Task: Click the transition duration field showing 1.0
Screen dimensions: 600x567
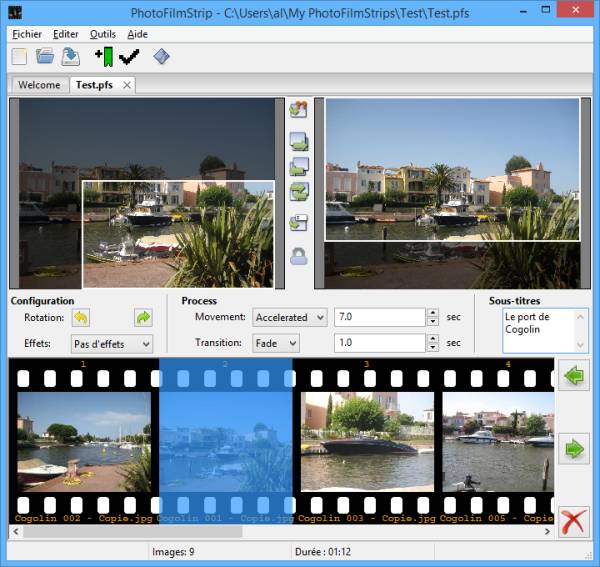Action: (x=380, y=343)
